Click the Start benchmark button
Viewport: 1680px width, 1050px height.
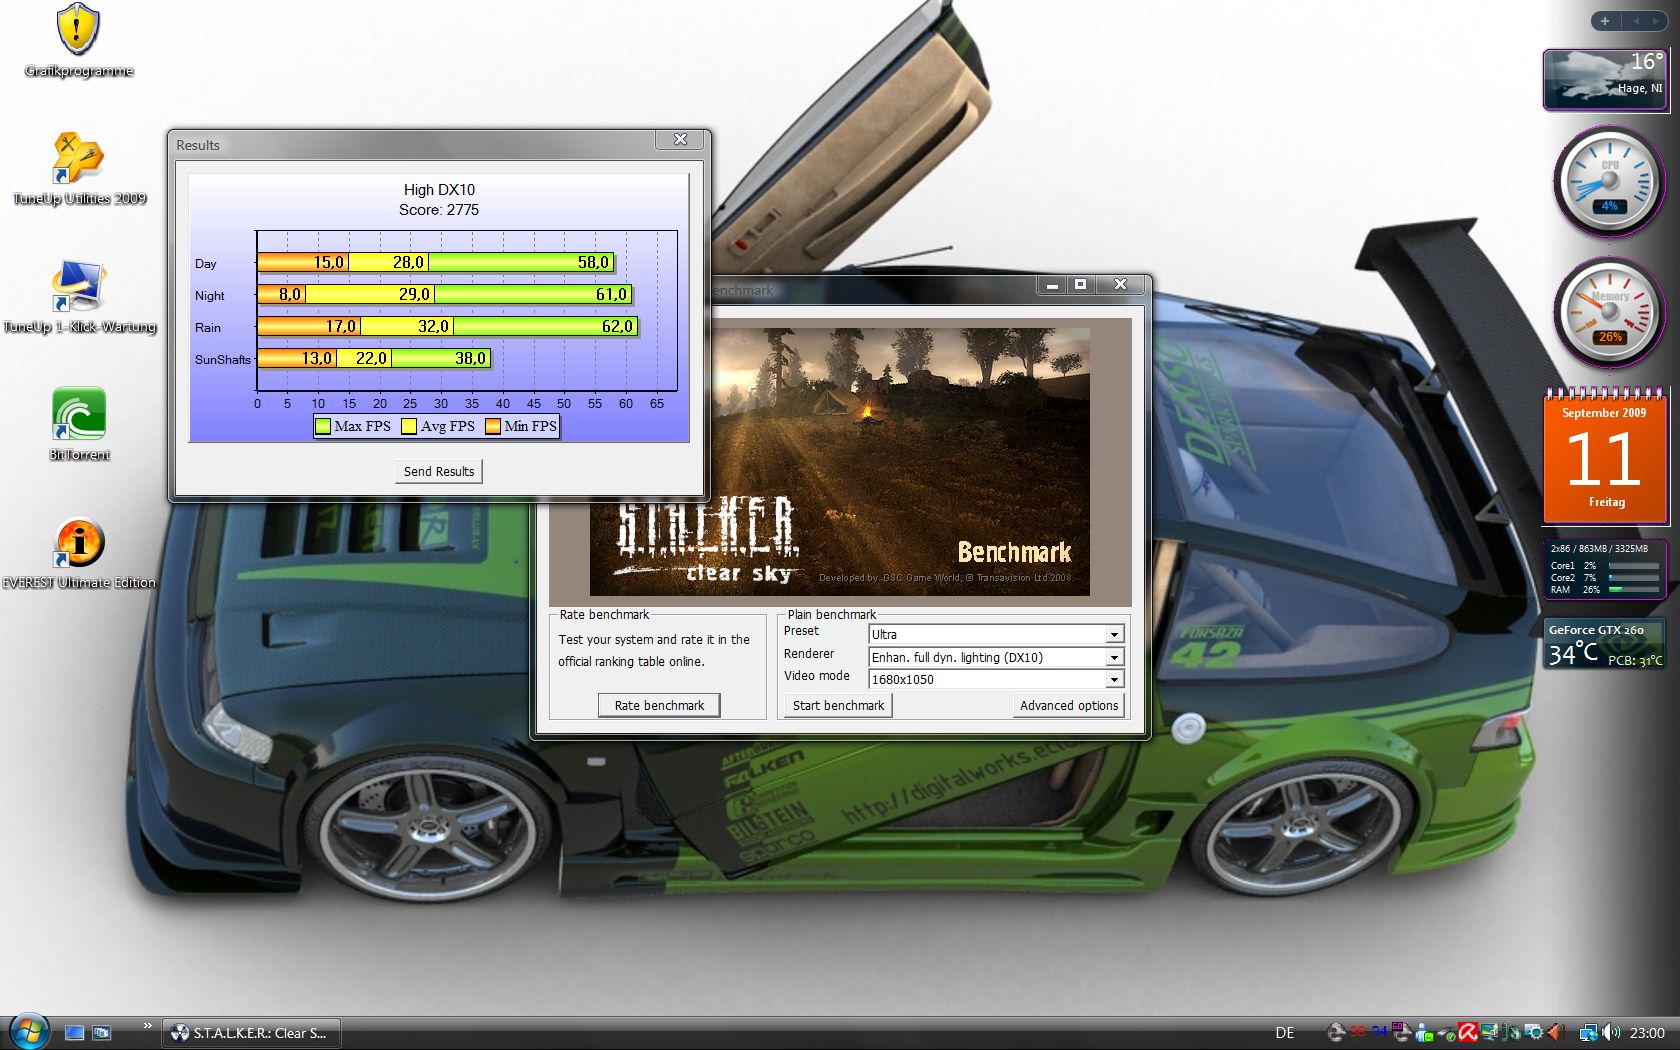pyautogui.click(x=838, y=705)
